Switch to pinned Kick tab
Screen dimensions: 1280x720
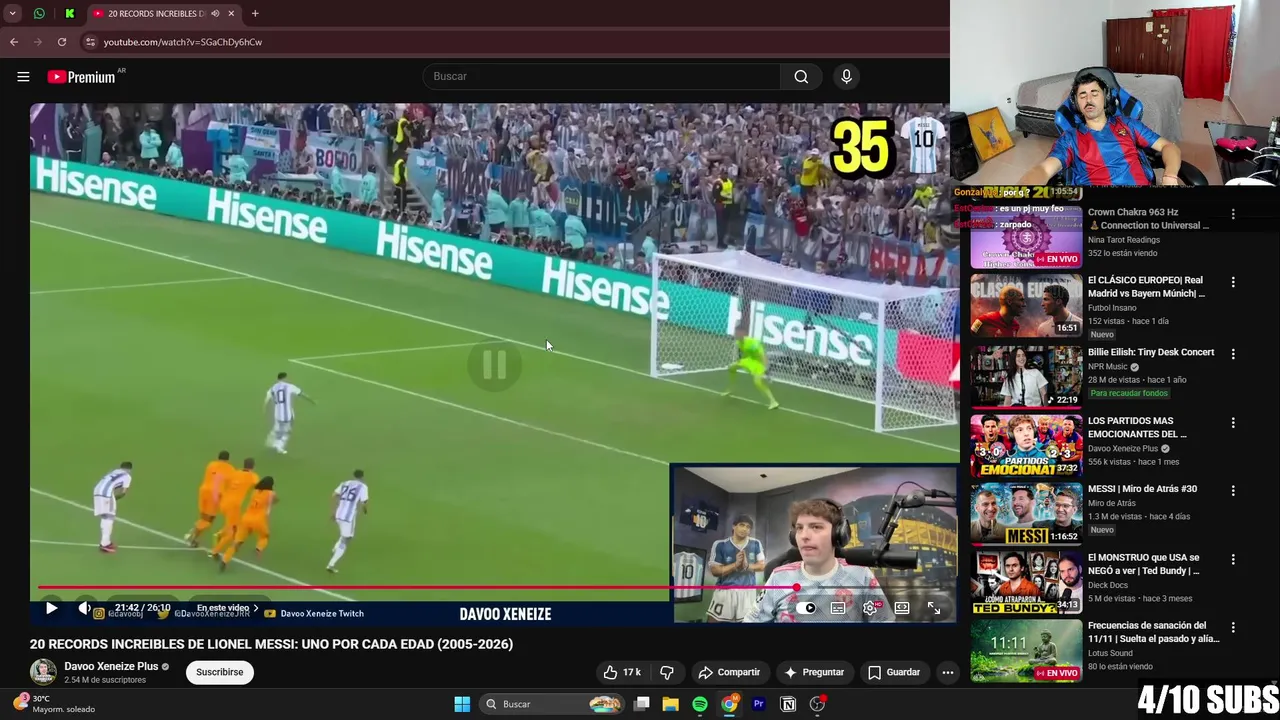[x=70, y=13]
